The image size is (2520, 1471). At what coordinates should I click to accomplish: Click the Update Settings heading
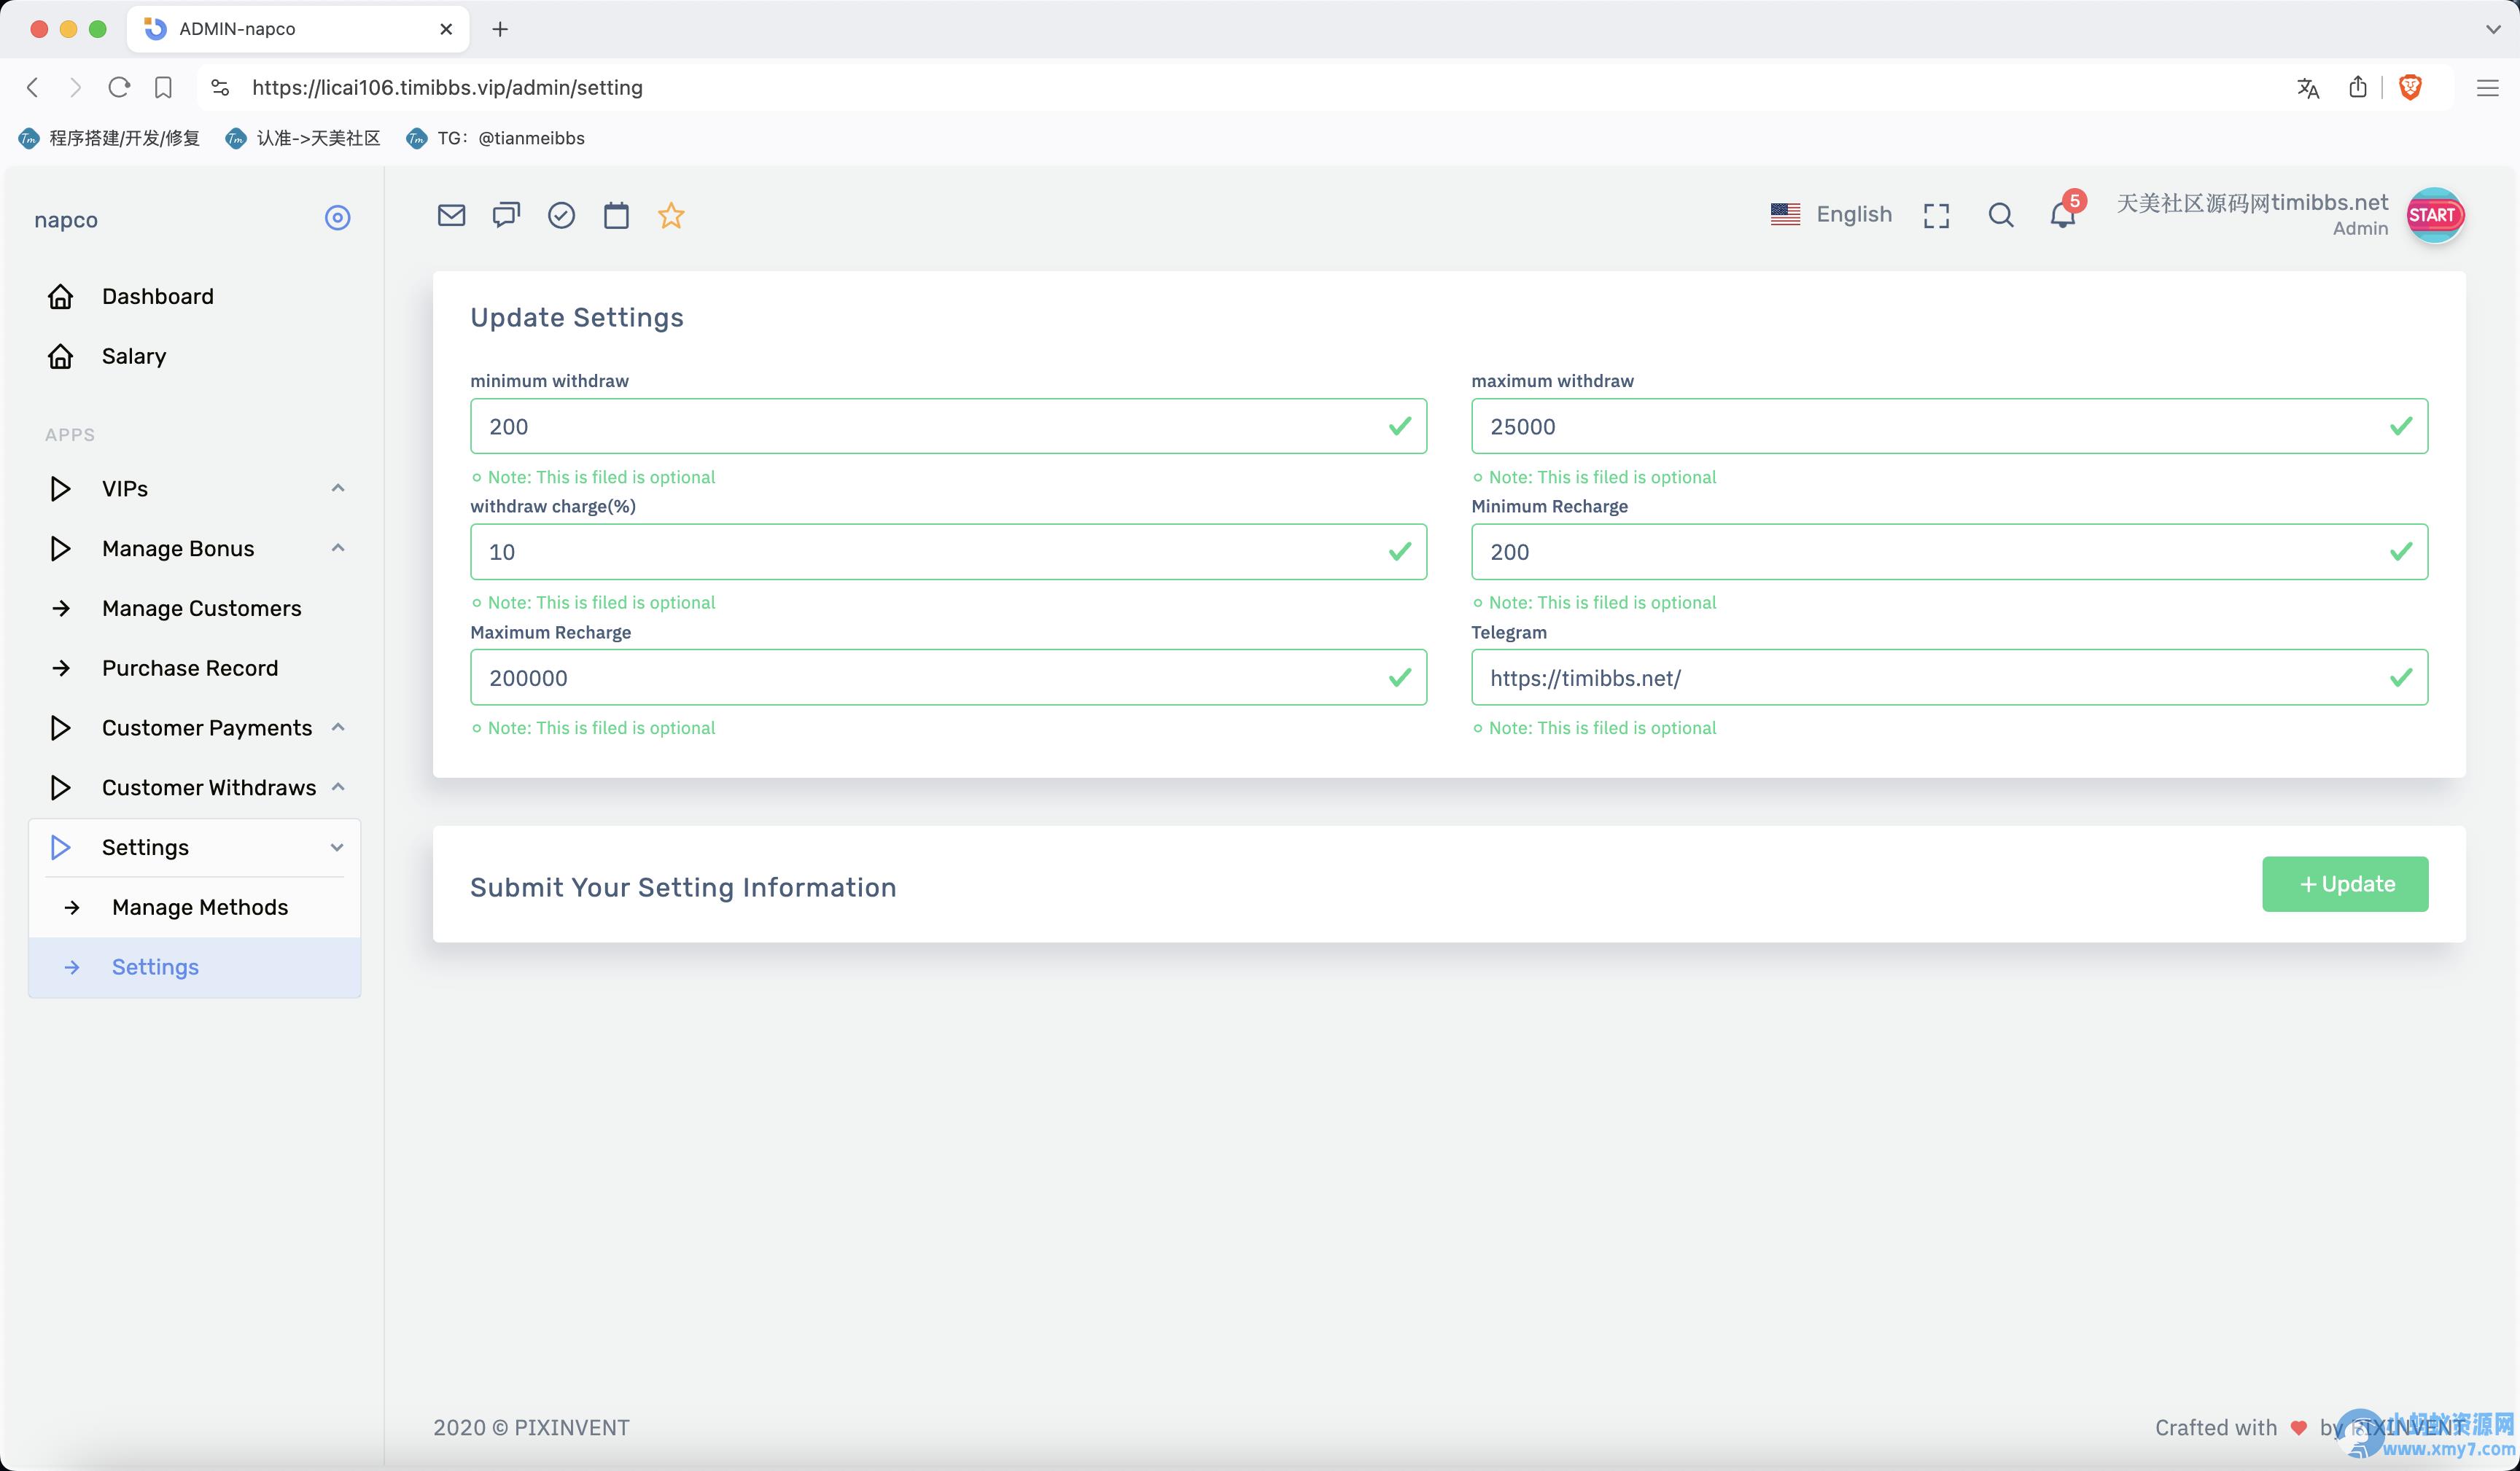(577, 317)
